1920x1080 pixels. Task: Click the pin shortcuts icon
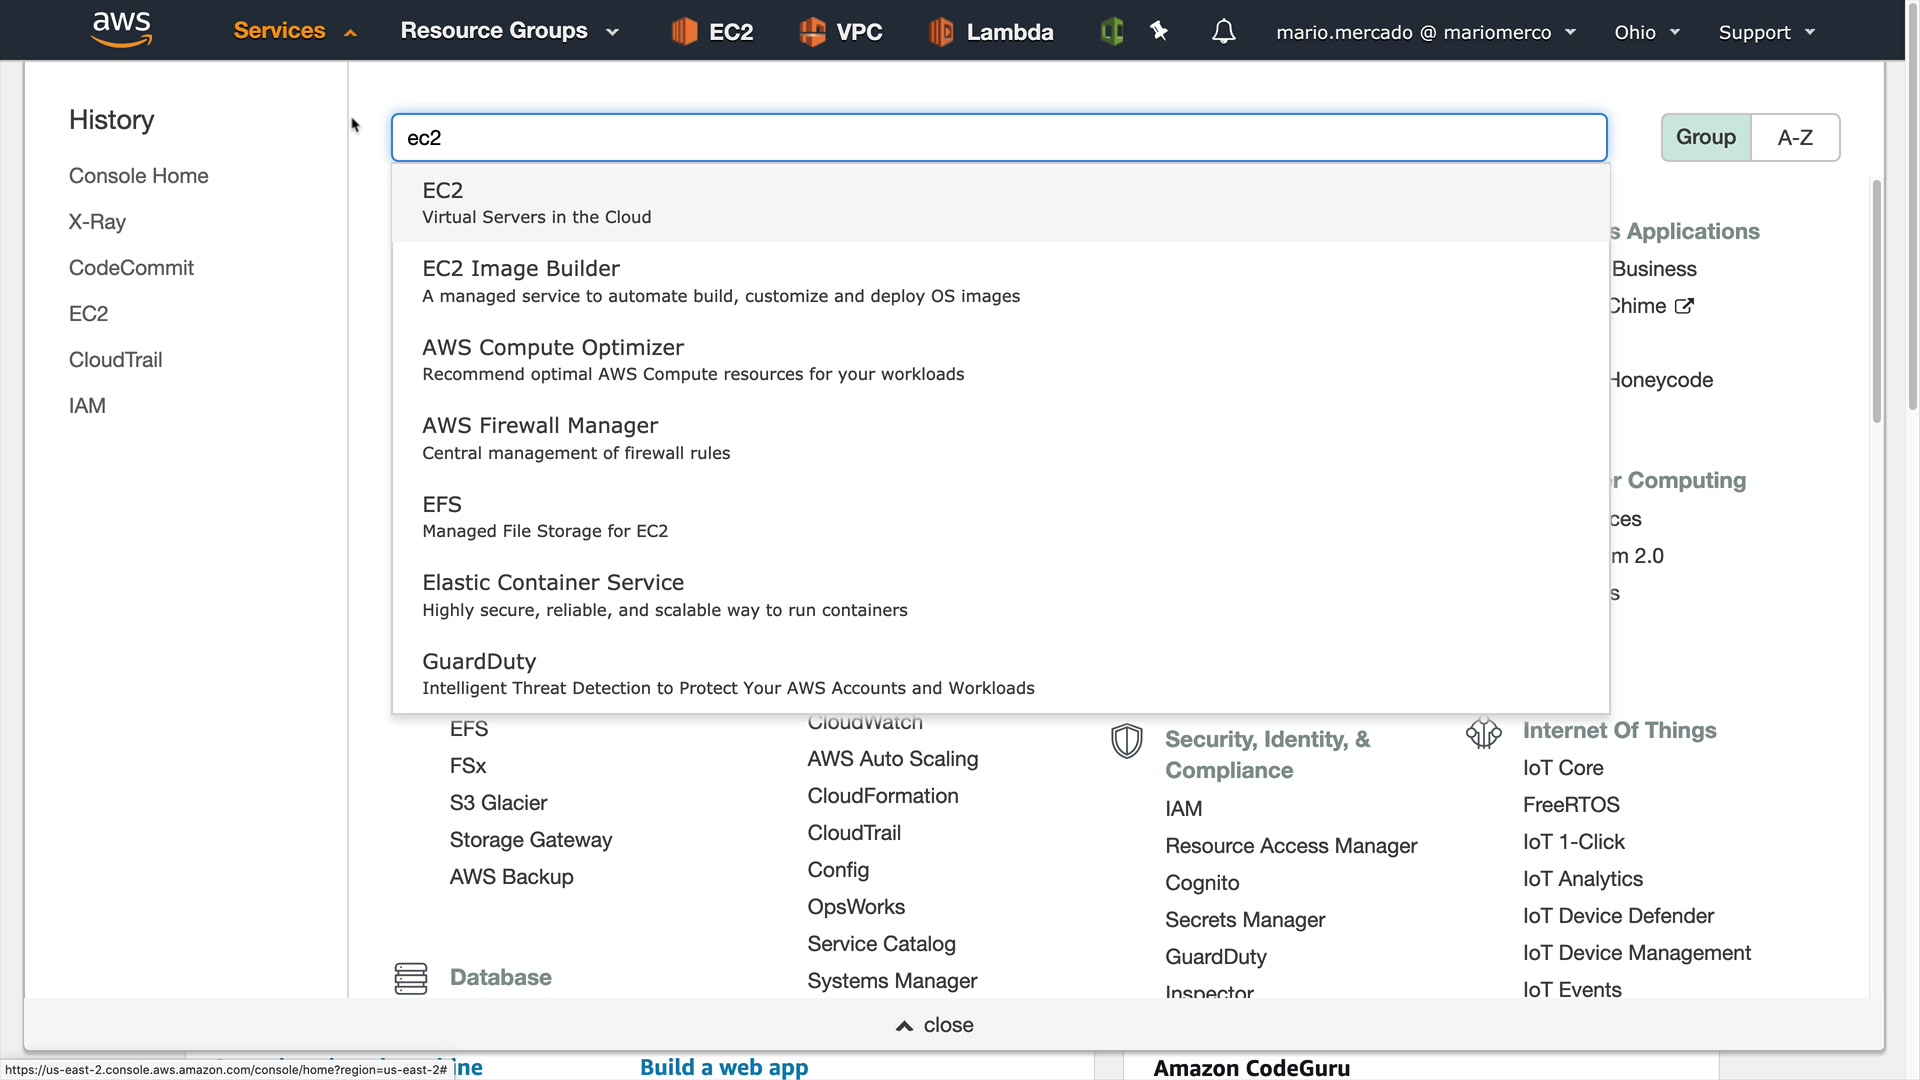(x=1159, y=32)
